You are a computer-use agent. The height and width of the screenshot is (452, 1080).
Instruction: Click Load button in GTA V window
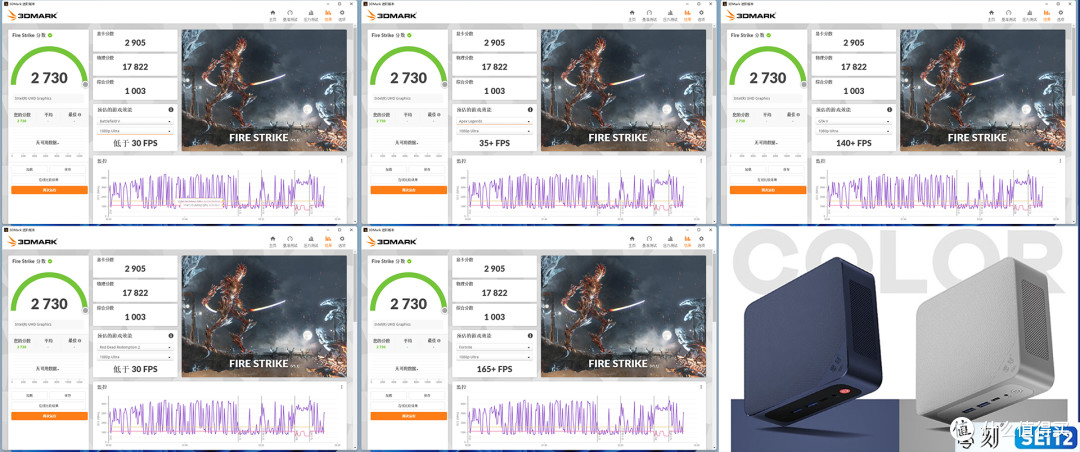(749, 169)
